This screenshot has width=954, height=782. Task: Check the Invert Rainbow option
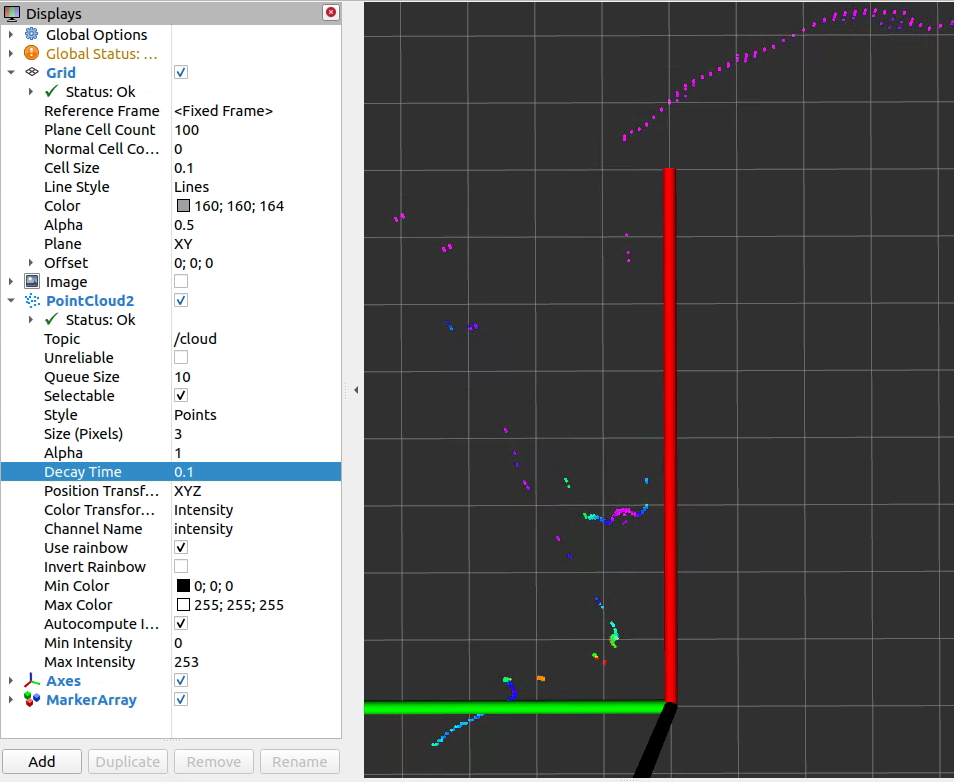click(181, 567)
